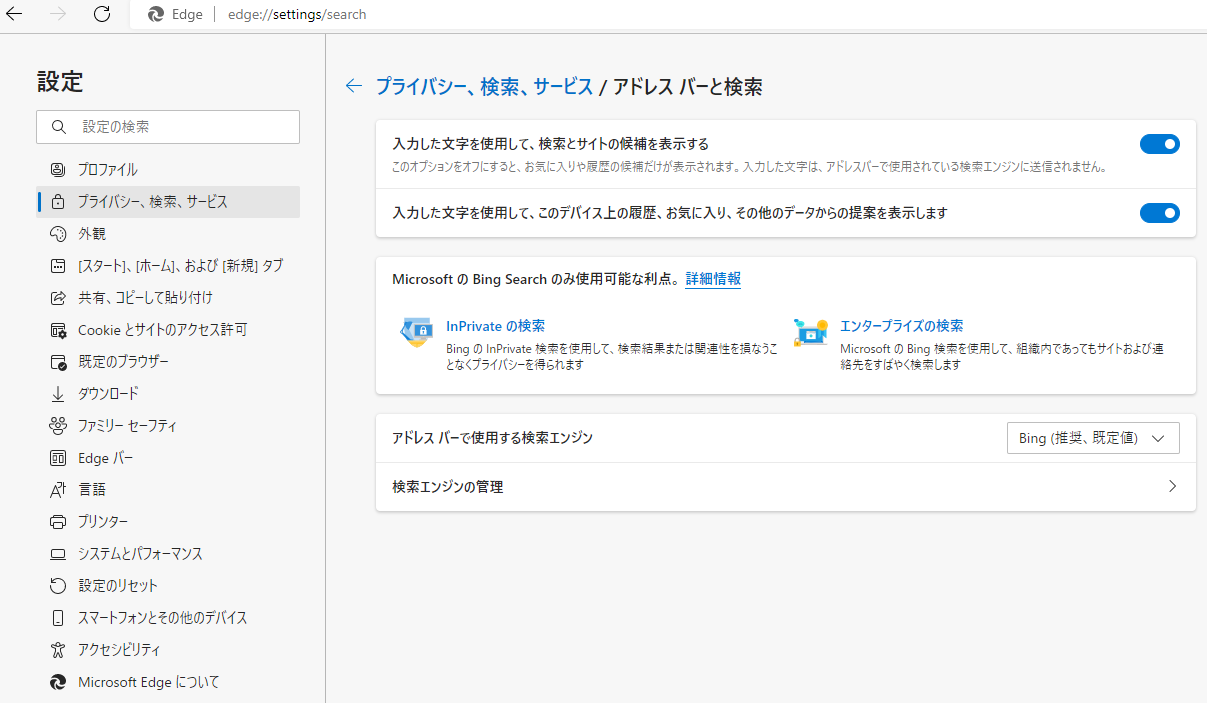Reload the page with the refresh icon
1207x703 pixels.
pyautogui.click(x=101, y=14)
